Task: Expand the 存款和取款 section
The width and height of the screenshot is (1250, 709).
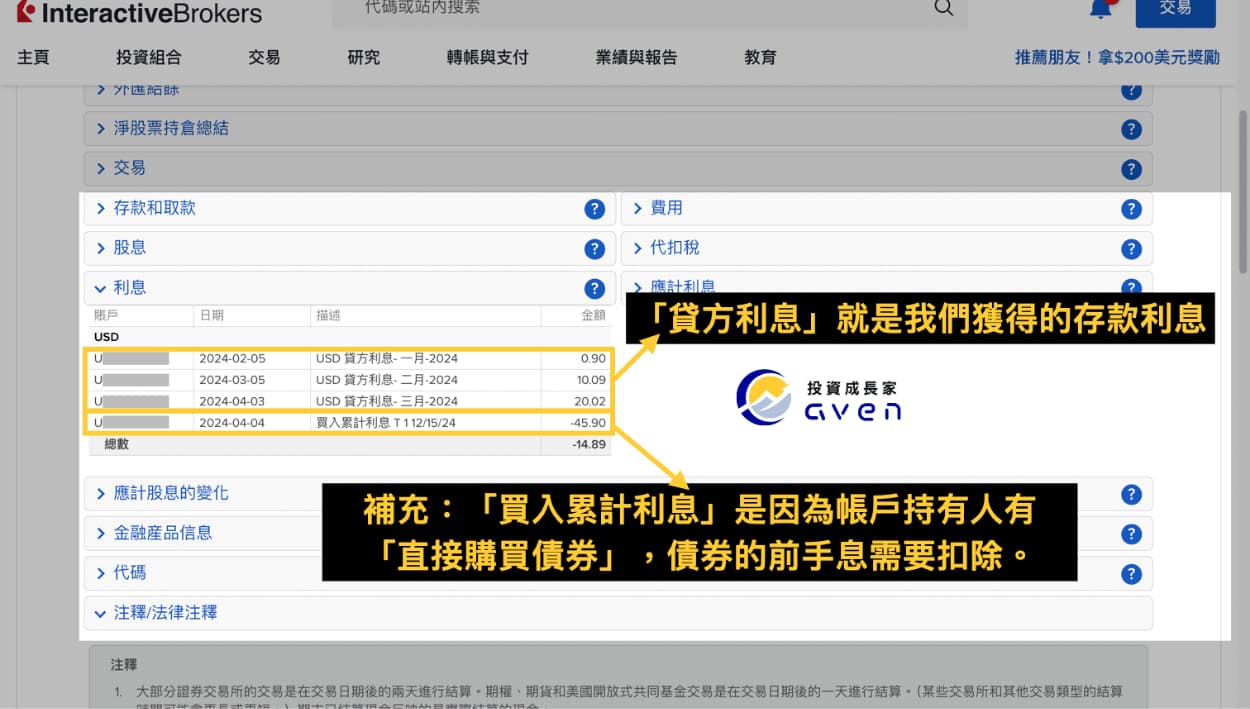Action: 349,208
